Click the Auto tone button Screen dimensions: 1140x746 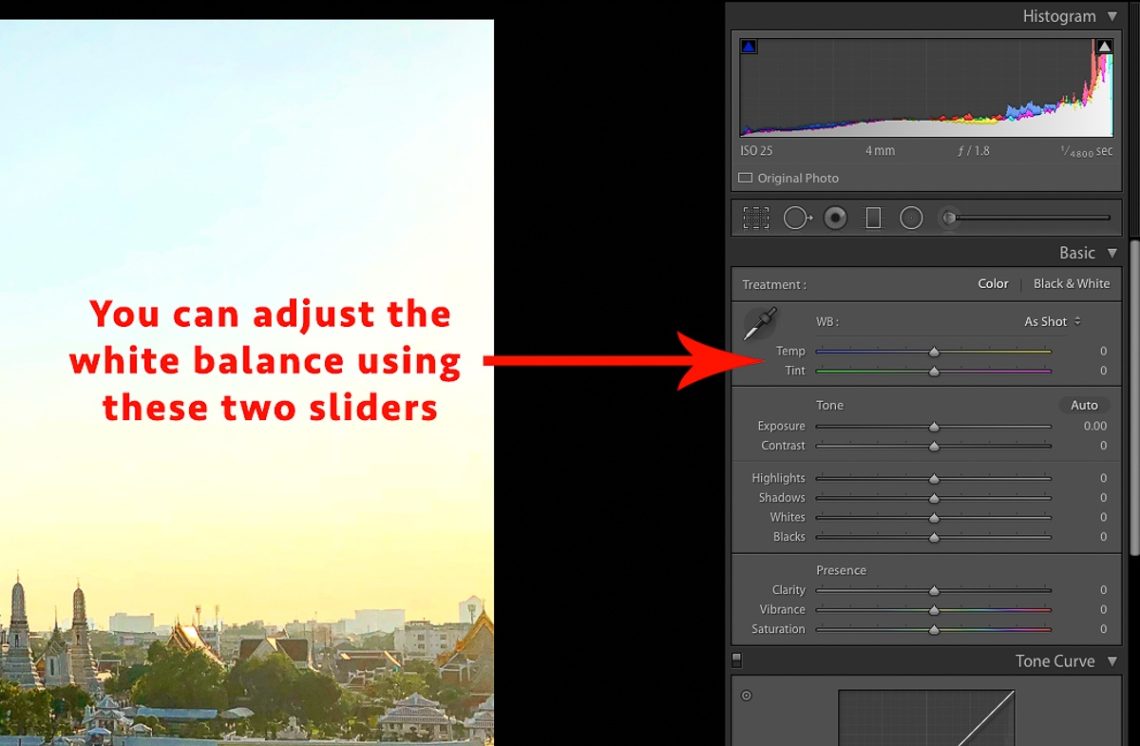coord(1084,406)
